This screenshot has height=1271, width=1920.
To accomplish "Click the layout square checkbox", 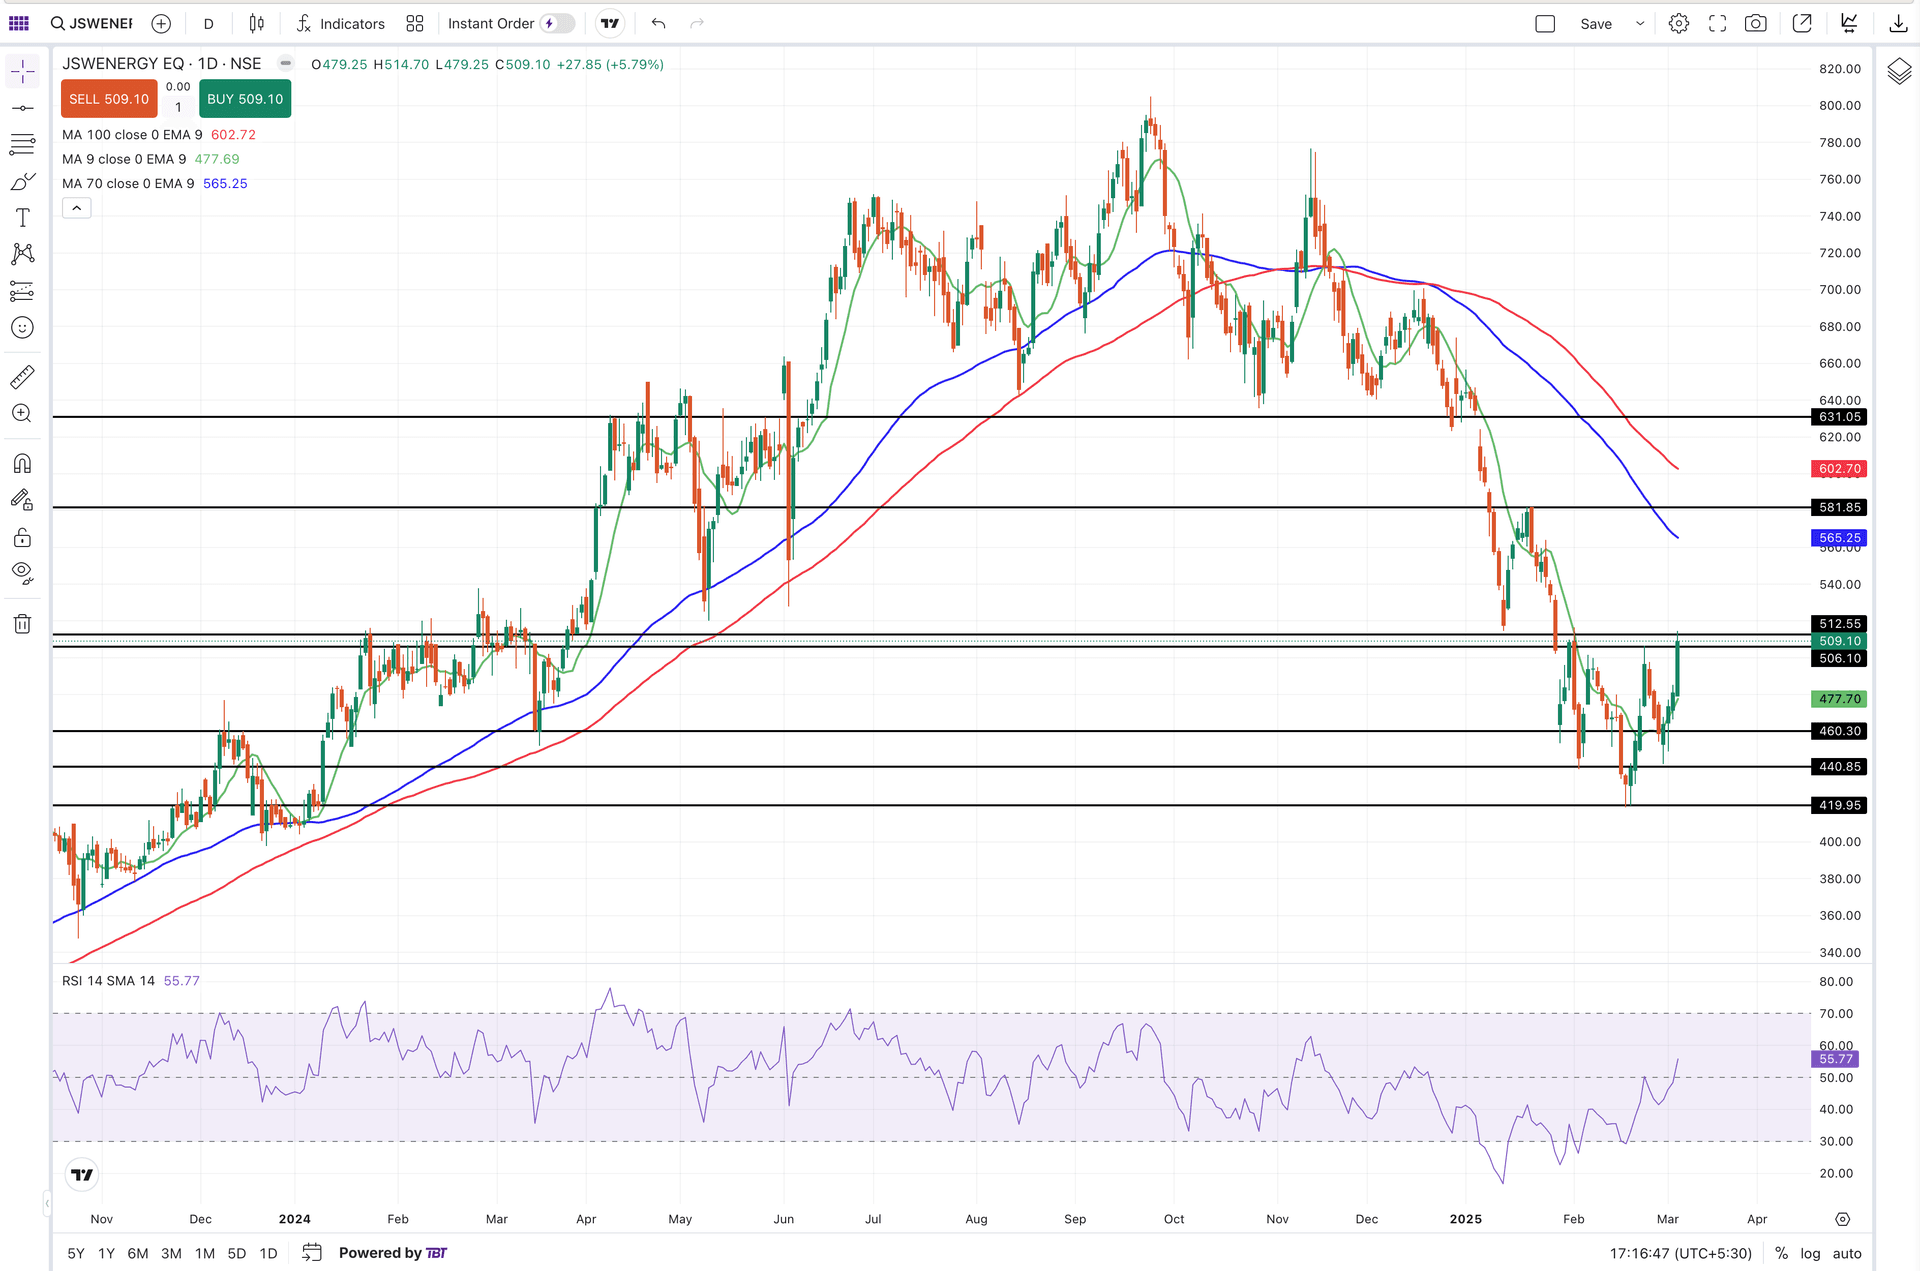I will (x=1545, y=23).
